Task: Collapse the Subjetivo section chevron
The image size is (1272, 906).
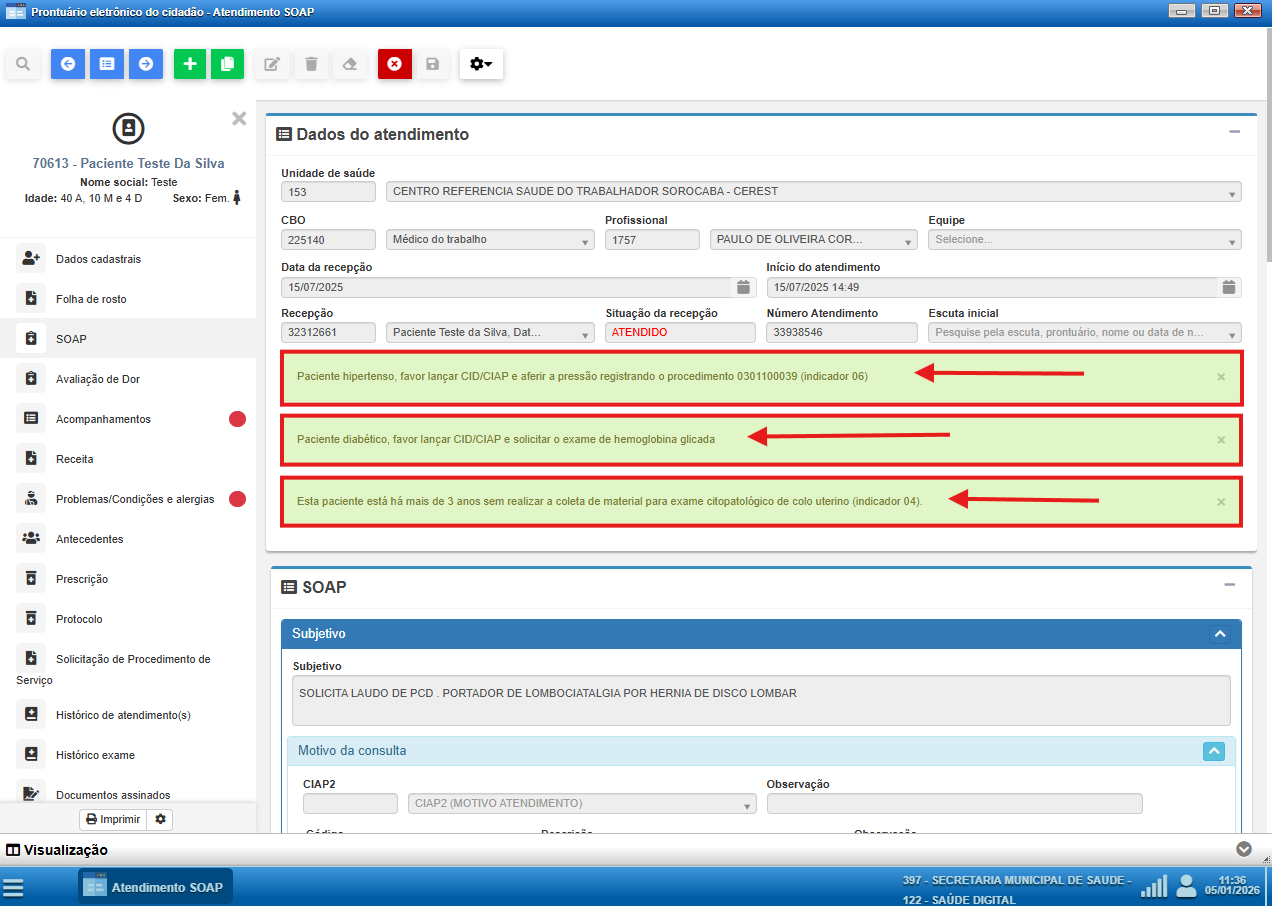Action: [x=1218, y=634]
